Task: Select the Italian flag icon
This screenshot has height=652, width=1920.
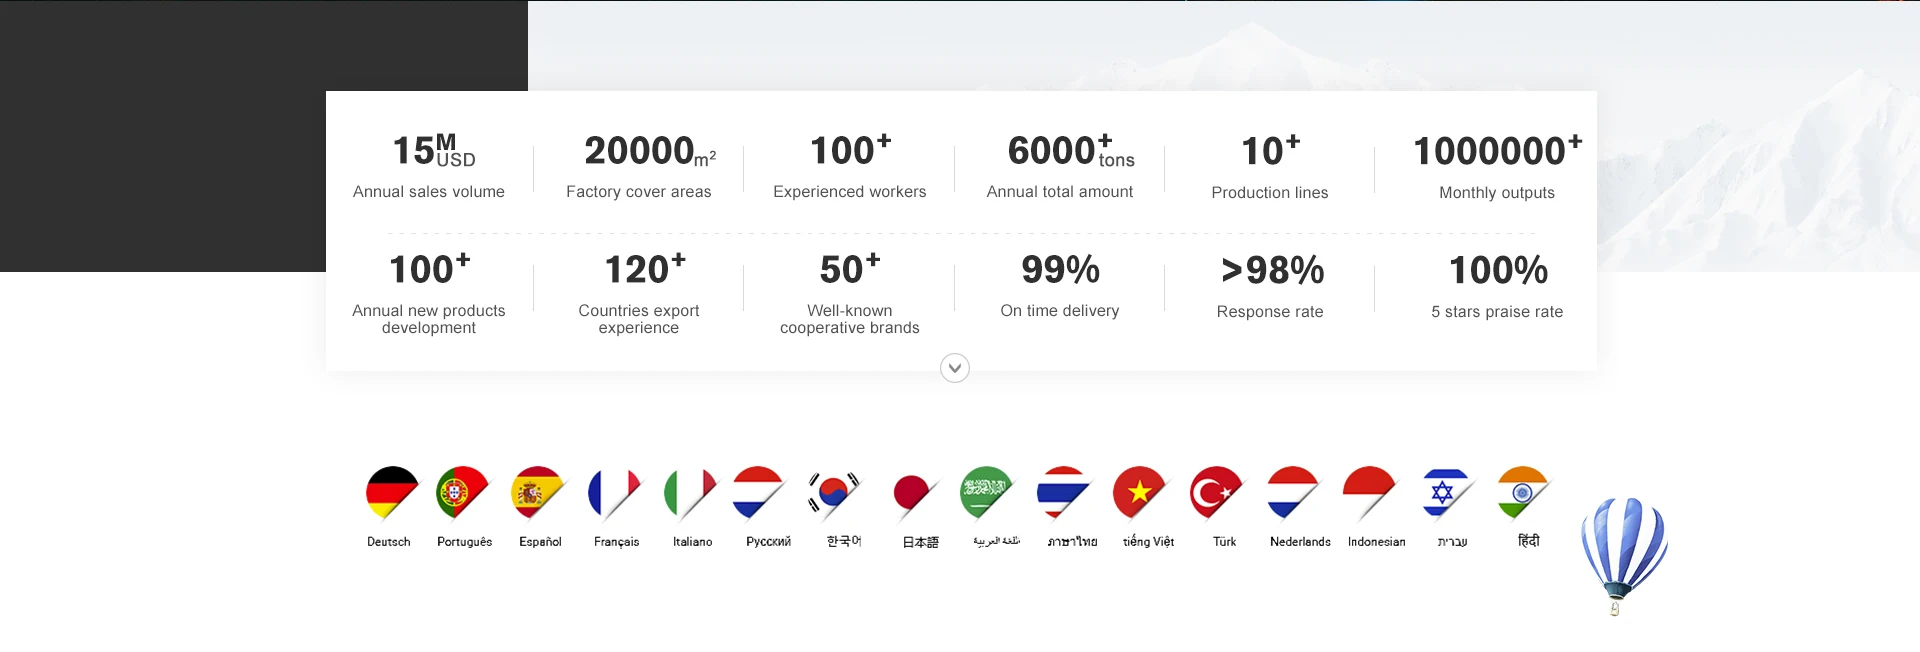Action: coord(691,493)
